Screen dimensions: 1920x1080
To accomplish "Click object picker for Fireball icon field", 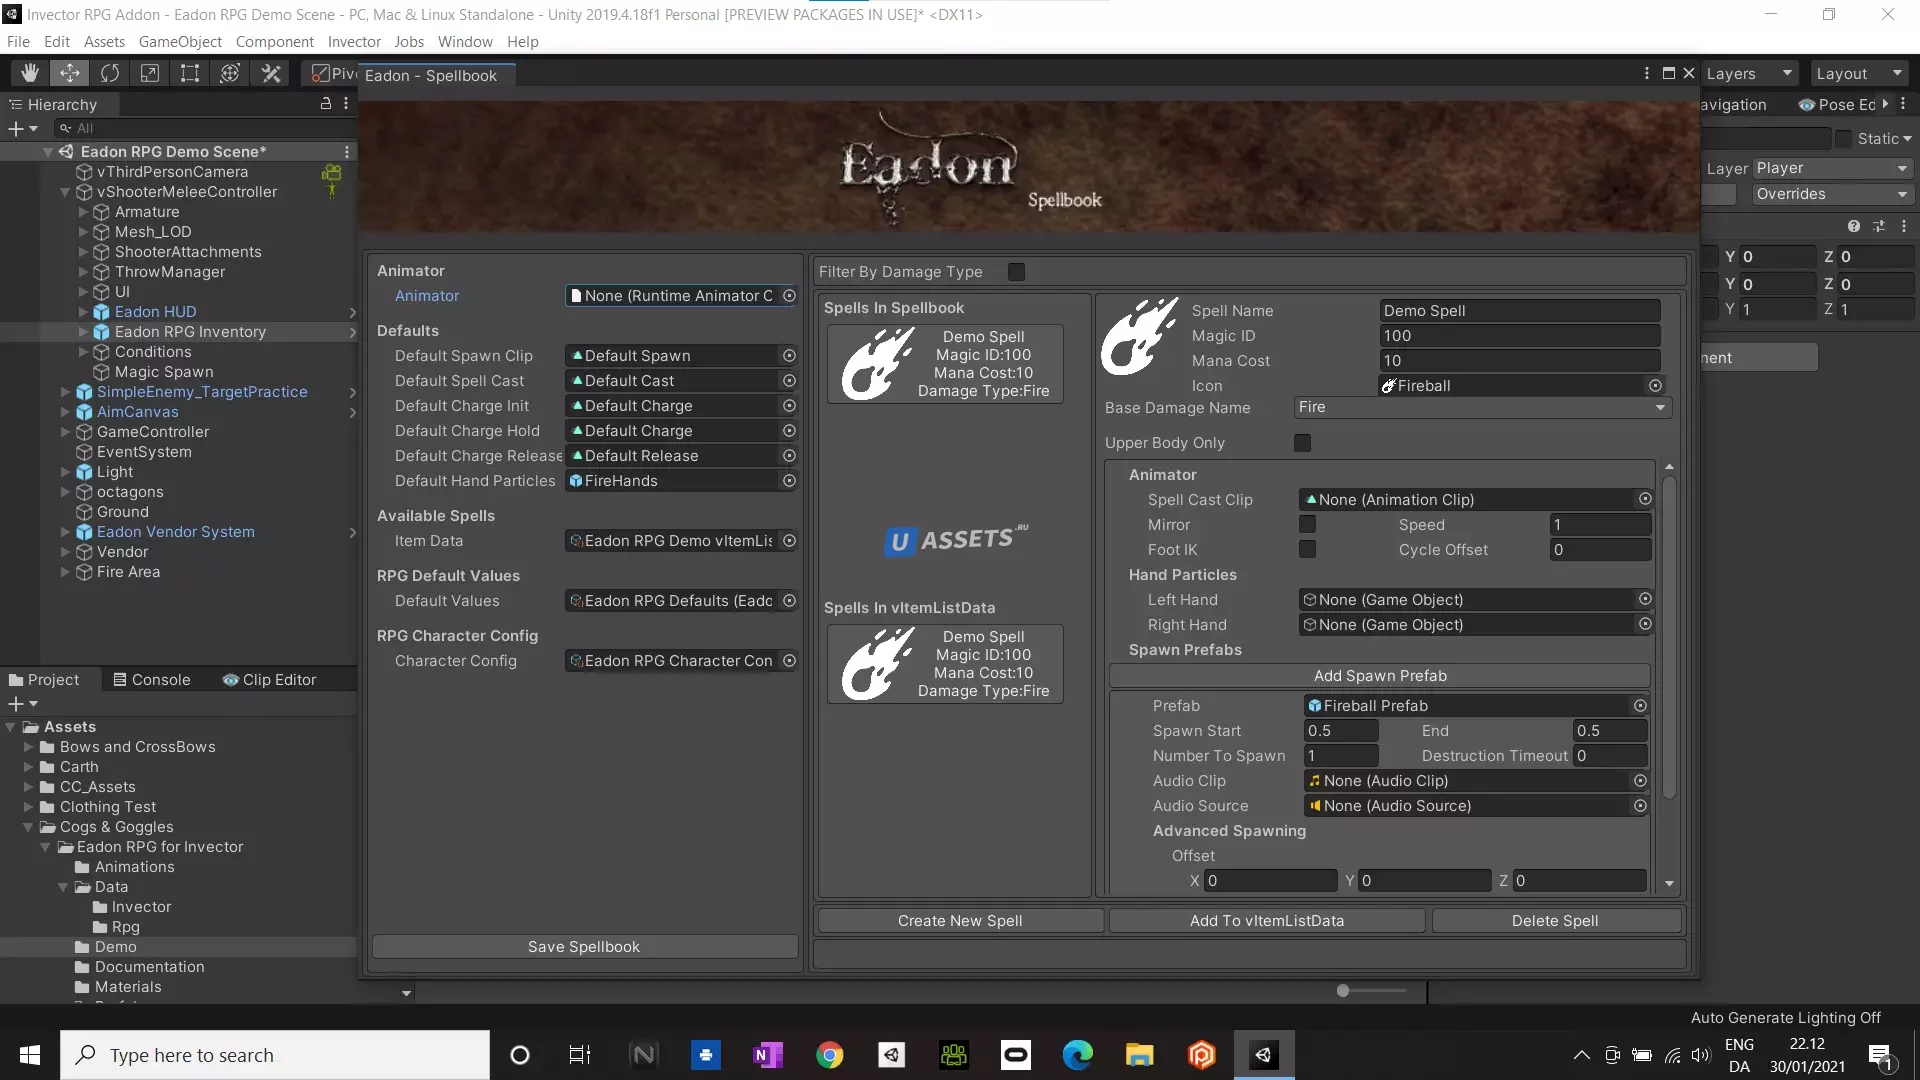I will [1655, 386].
